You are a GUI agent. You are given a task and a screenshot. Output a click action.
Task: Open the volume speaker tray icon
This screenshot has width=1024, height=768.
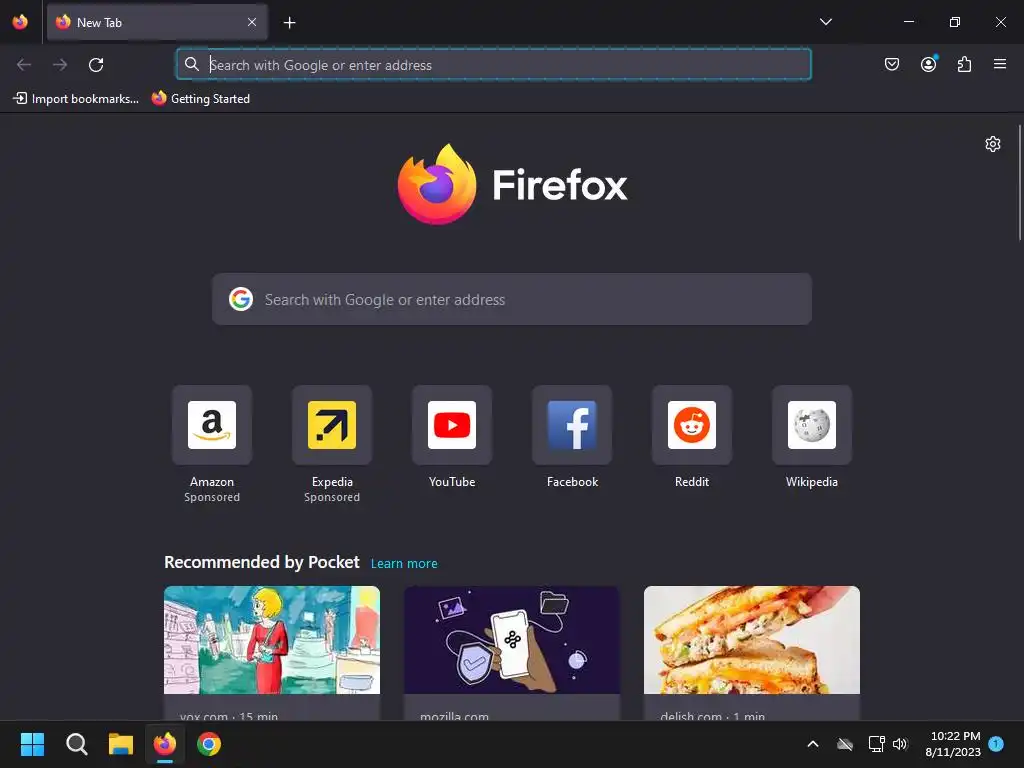pos(900,744)
